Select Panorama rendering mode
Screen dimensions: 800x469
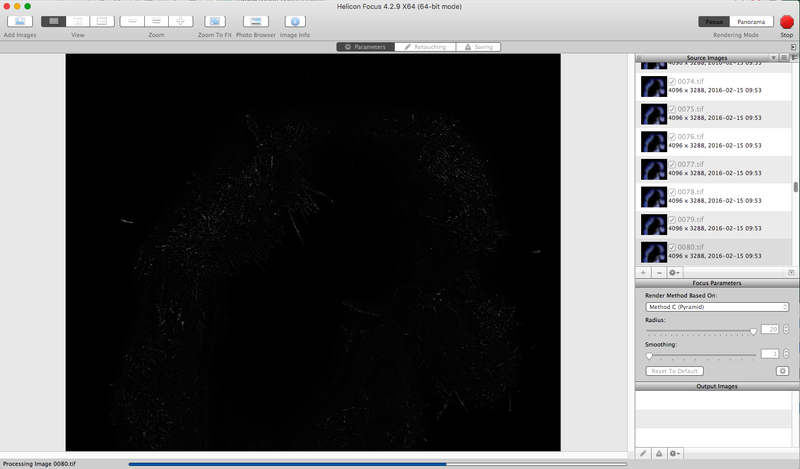751,21
